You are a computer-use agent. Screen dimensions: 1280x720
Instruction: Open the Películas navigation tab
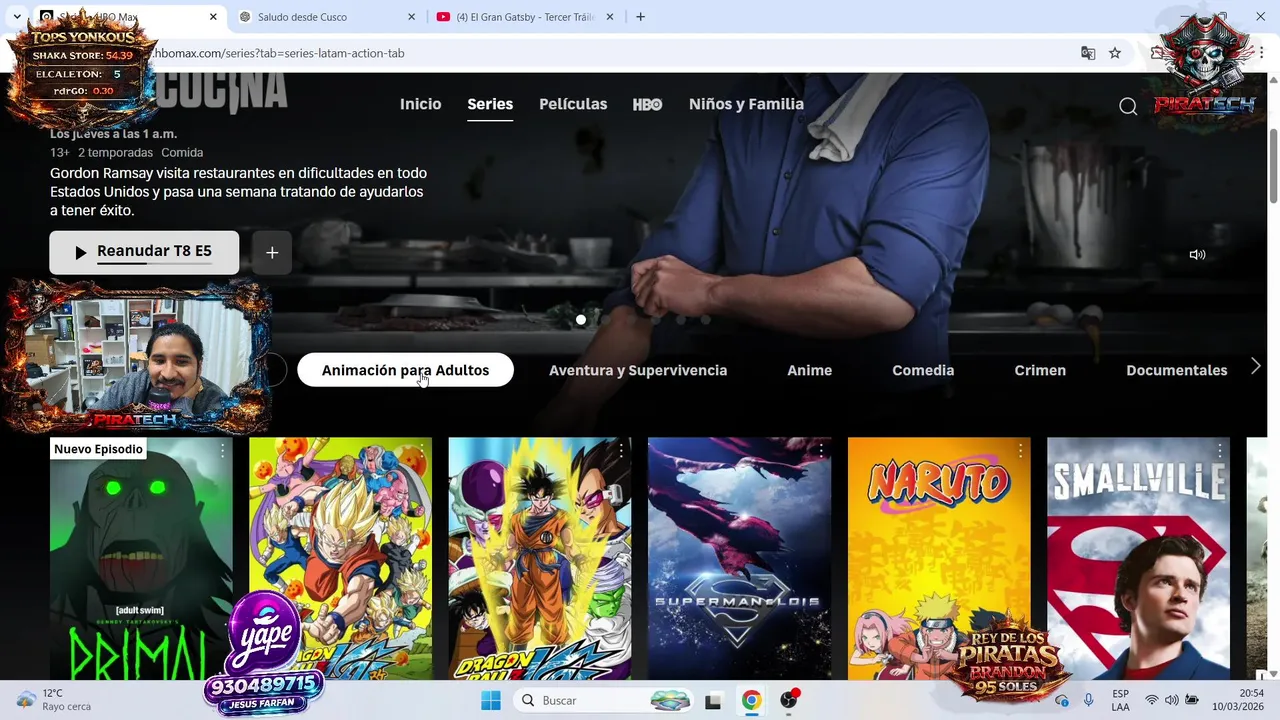point(573,104)
